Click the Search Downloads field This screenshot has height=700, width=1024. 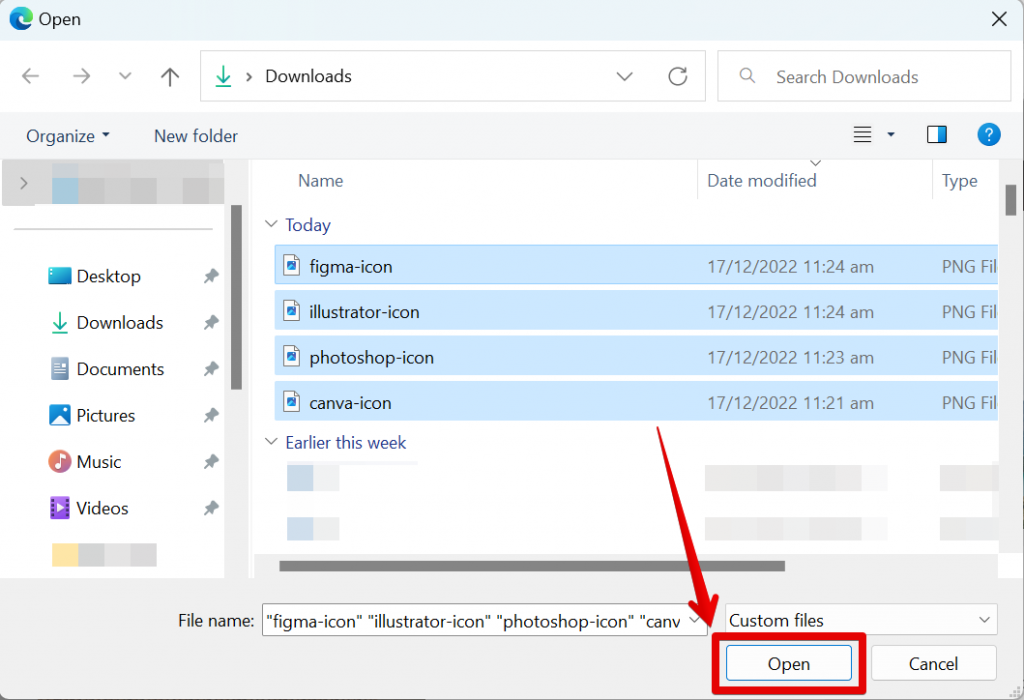[x=860, y=77]
